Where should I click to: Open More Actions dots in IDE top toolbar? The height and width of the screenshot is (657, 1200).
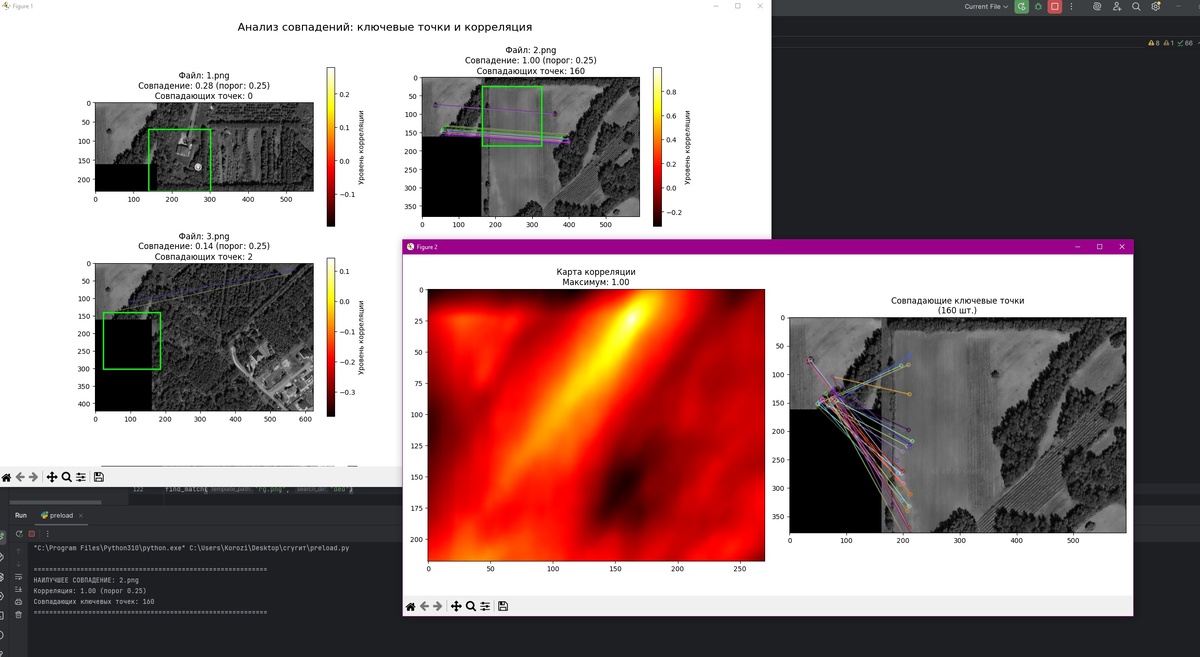1070,6
